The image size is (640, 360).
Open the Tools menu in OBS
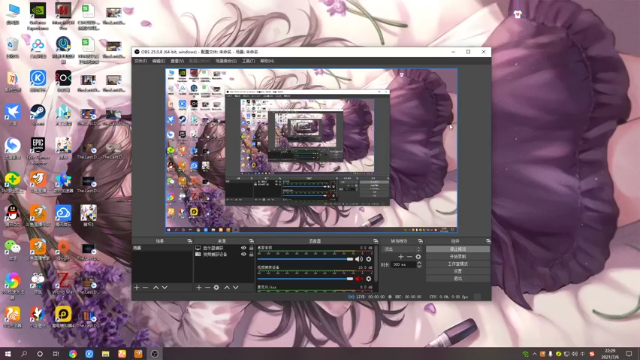[x=248, y=61]
